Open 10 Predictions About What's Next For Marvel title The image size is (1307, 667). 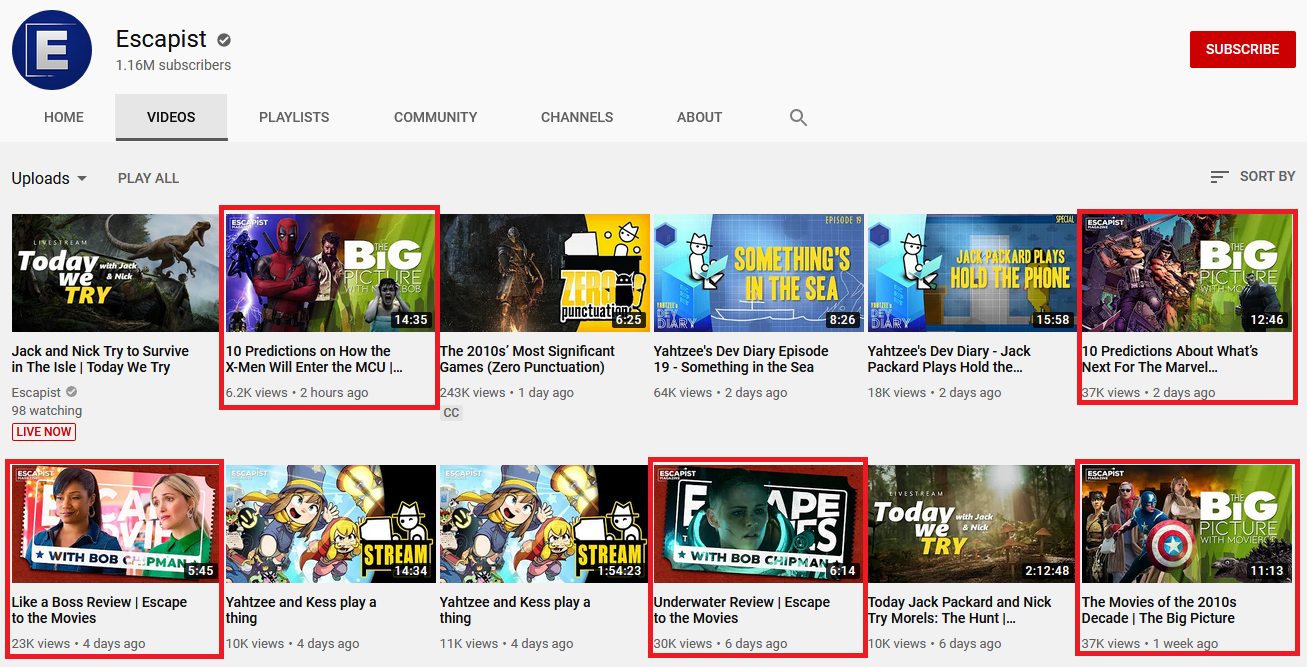(1170, 359)
